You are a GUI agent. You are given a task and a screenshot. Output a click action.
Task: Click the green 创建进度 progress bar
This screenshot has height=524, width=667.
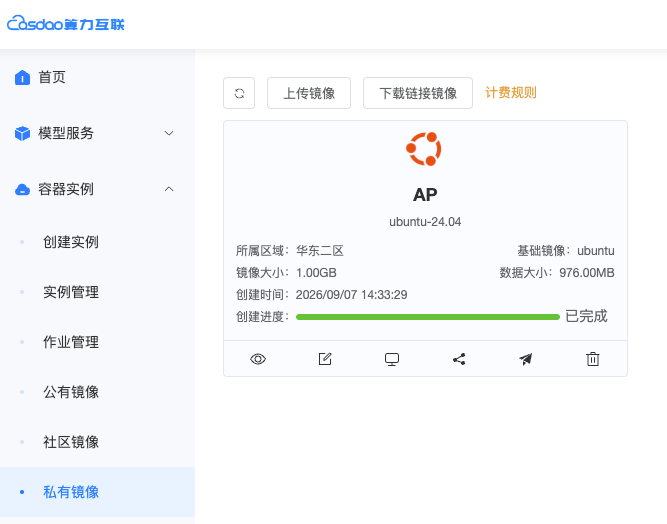[428, 317]
